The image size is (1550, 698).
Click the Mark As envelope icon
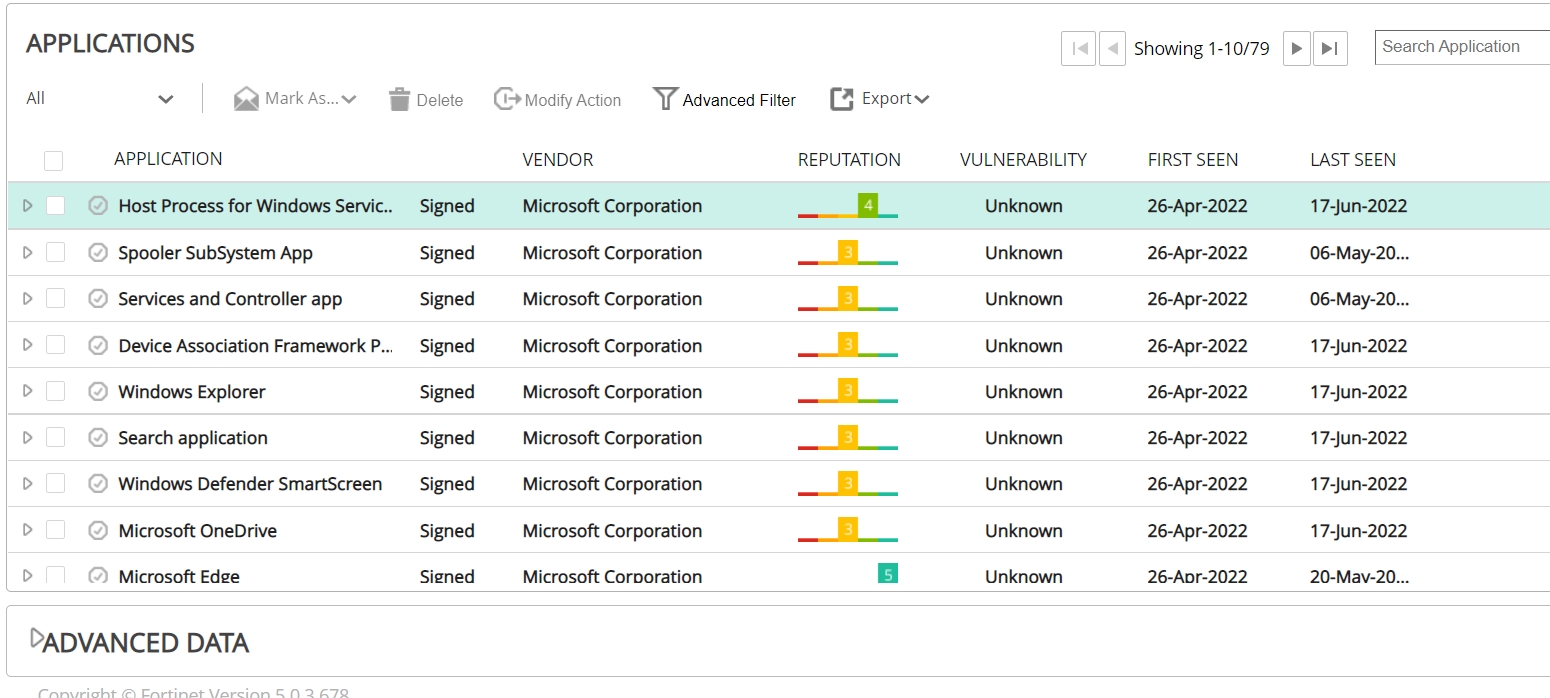[246, 99]
